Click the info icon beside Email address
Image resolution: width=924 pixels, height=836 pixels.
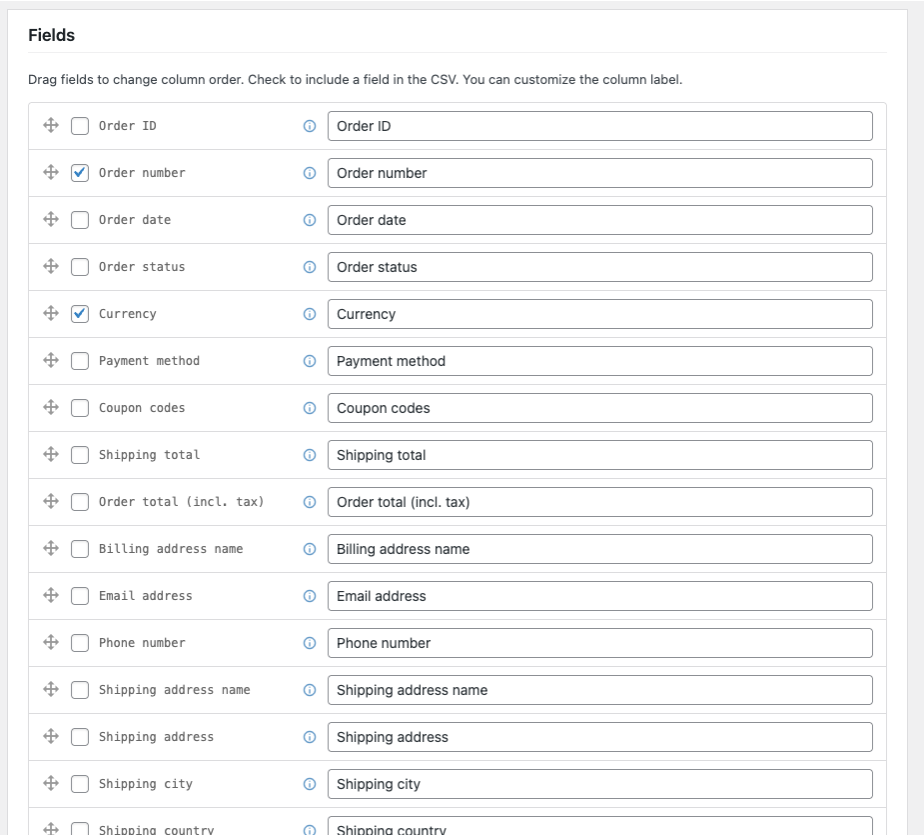(x=309, y=596)
